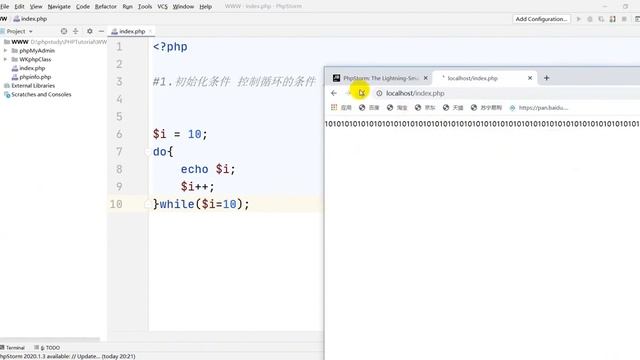This screenshot has height=360, width=640.
Task: Click the '$i = 10;' code line
Action: pyautogui.click(x=180, y=134)
